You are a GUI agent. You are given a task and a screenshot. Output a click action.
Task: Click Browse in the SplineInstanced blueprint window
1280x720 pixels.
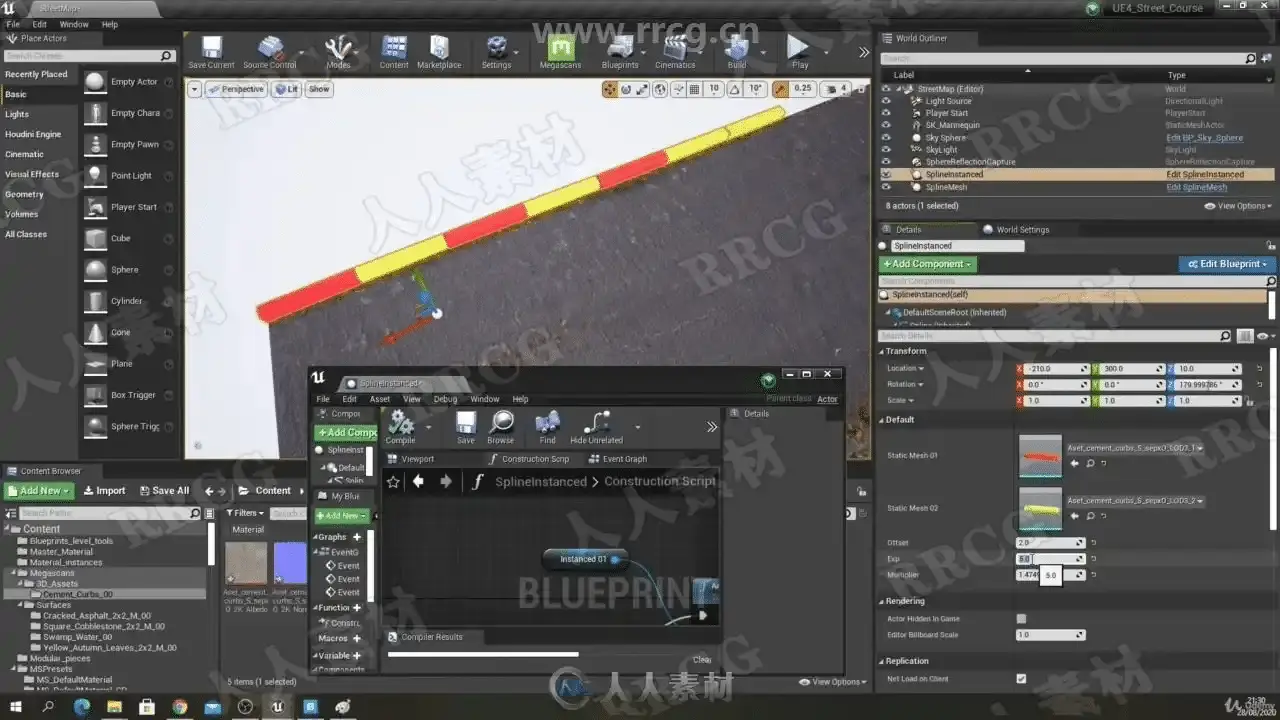click(x=501, y=427)
